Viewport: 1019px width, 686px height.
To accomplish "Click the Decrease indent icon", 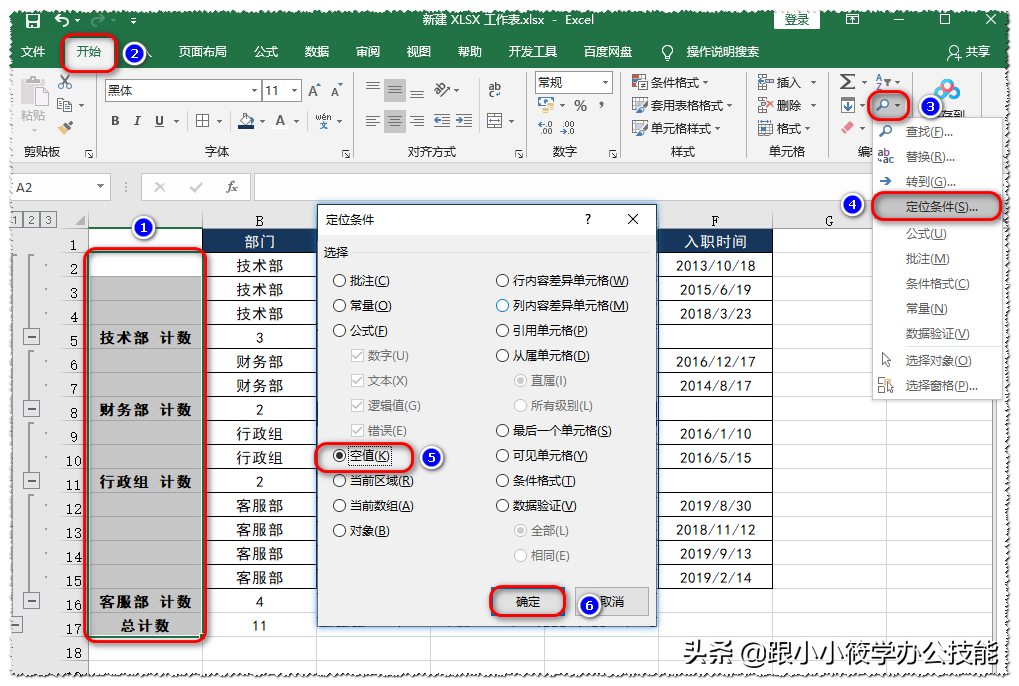I will (442, 121).
